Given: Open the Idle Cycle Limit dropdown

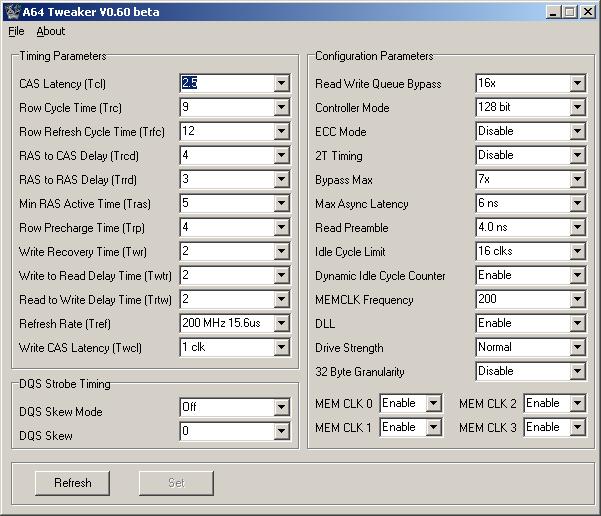Looking at the screenshot, I should pos(577,251).
